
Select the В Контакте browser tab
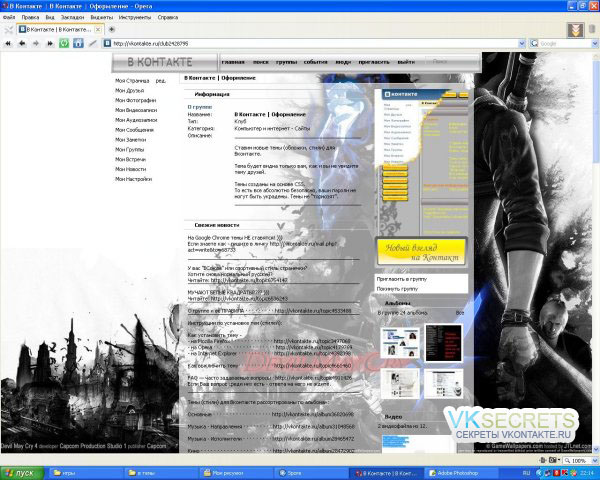tap(60, 29)
